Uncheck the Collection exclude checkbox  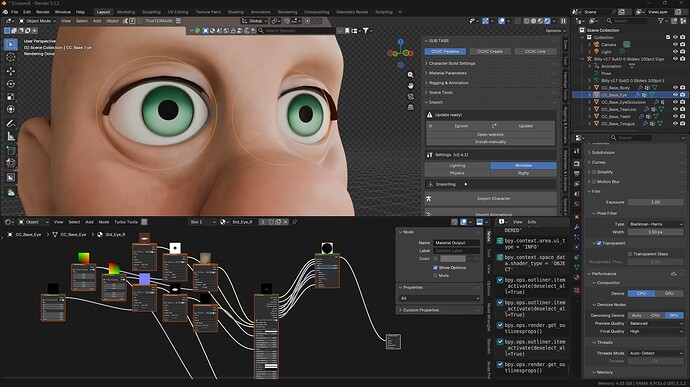(668, 37)
